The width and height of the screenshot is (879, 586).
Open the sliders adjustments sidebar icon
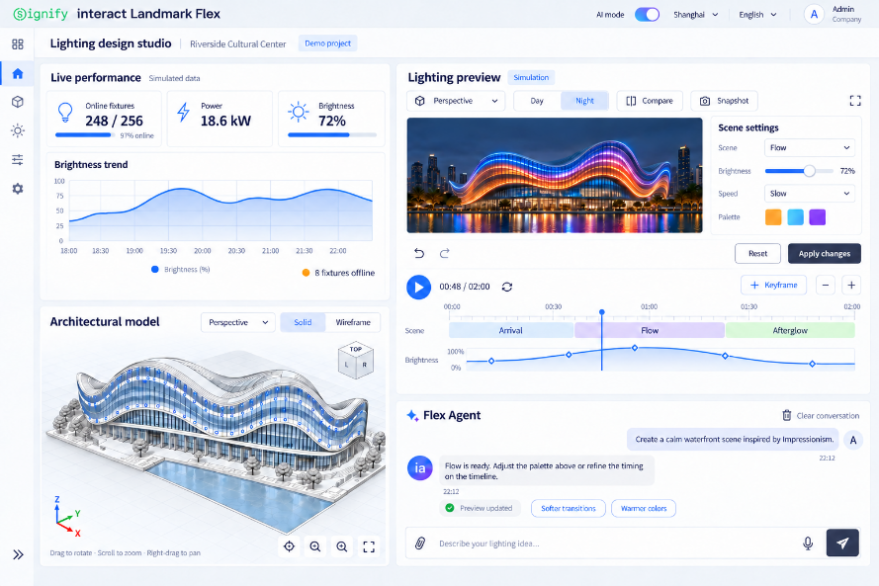pyautogui.click(x=17, y=160)
